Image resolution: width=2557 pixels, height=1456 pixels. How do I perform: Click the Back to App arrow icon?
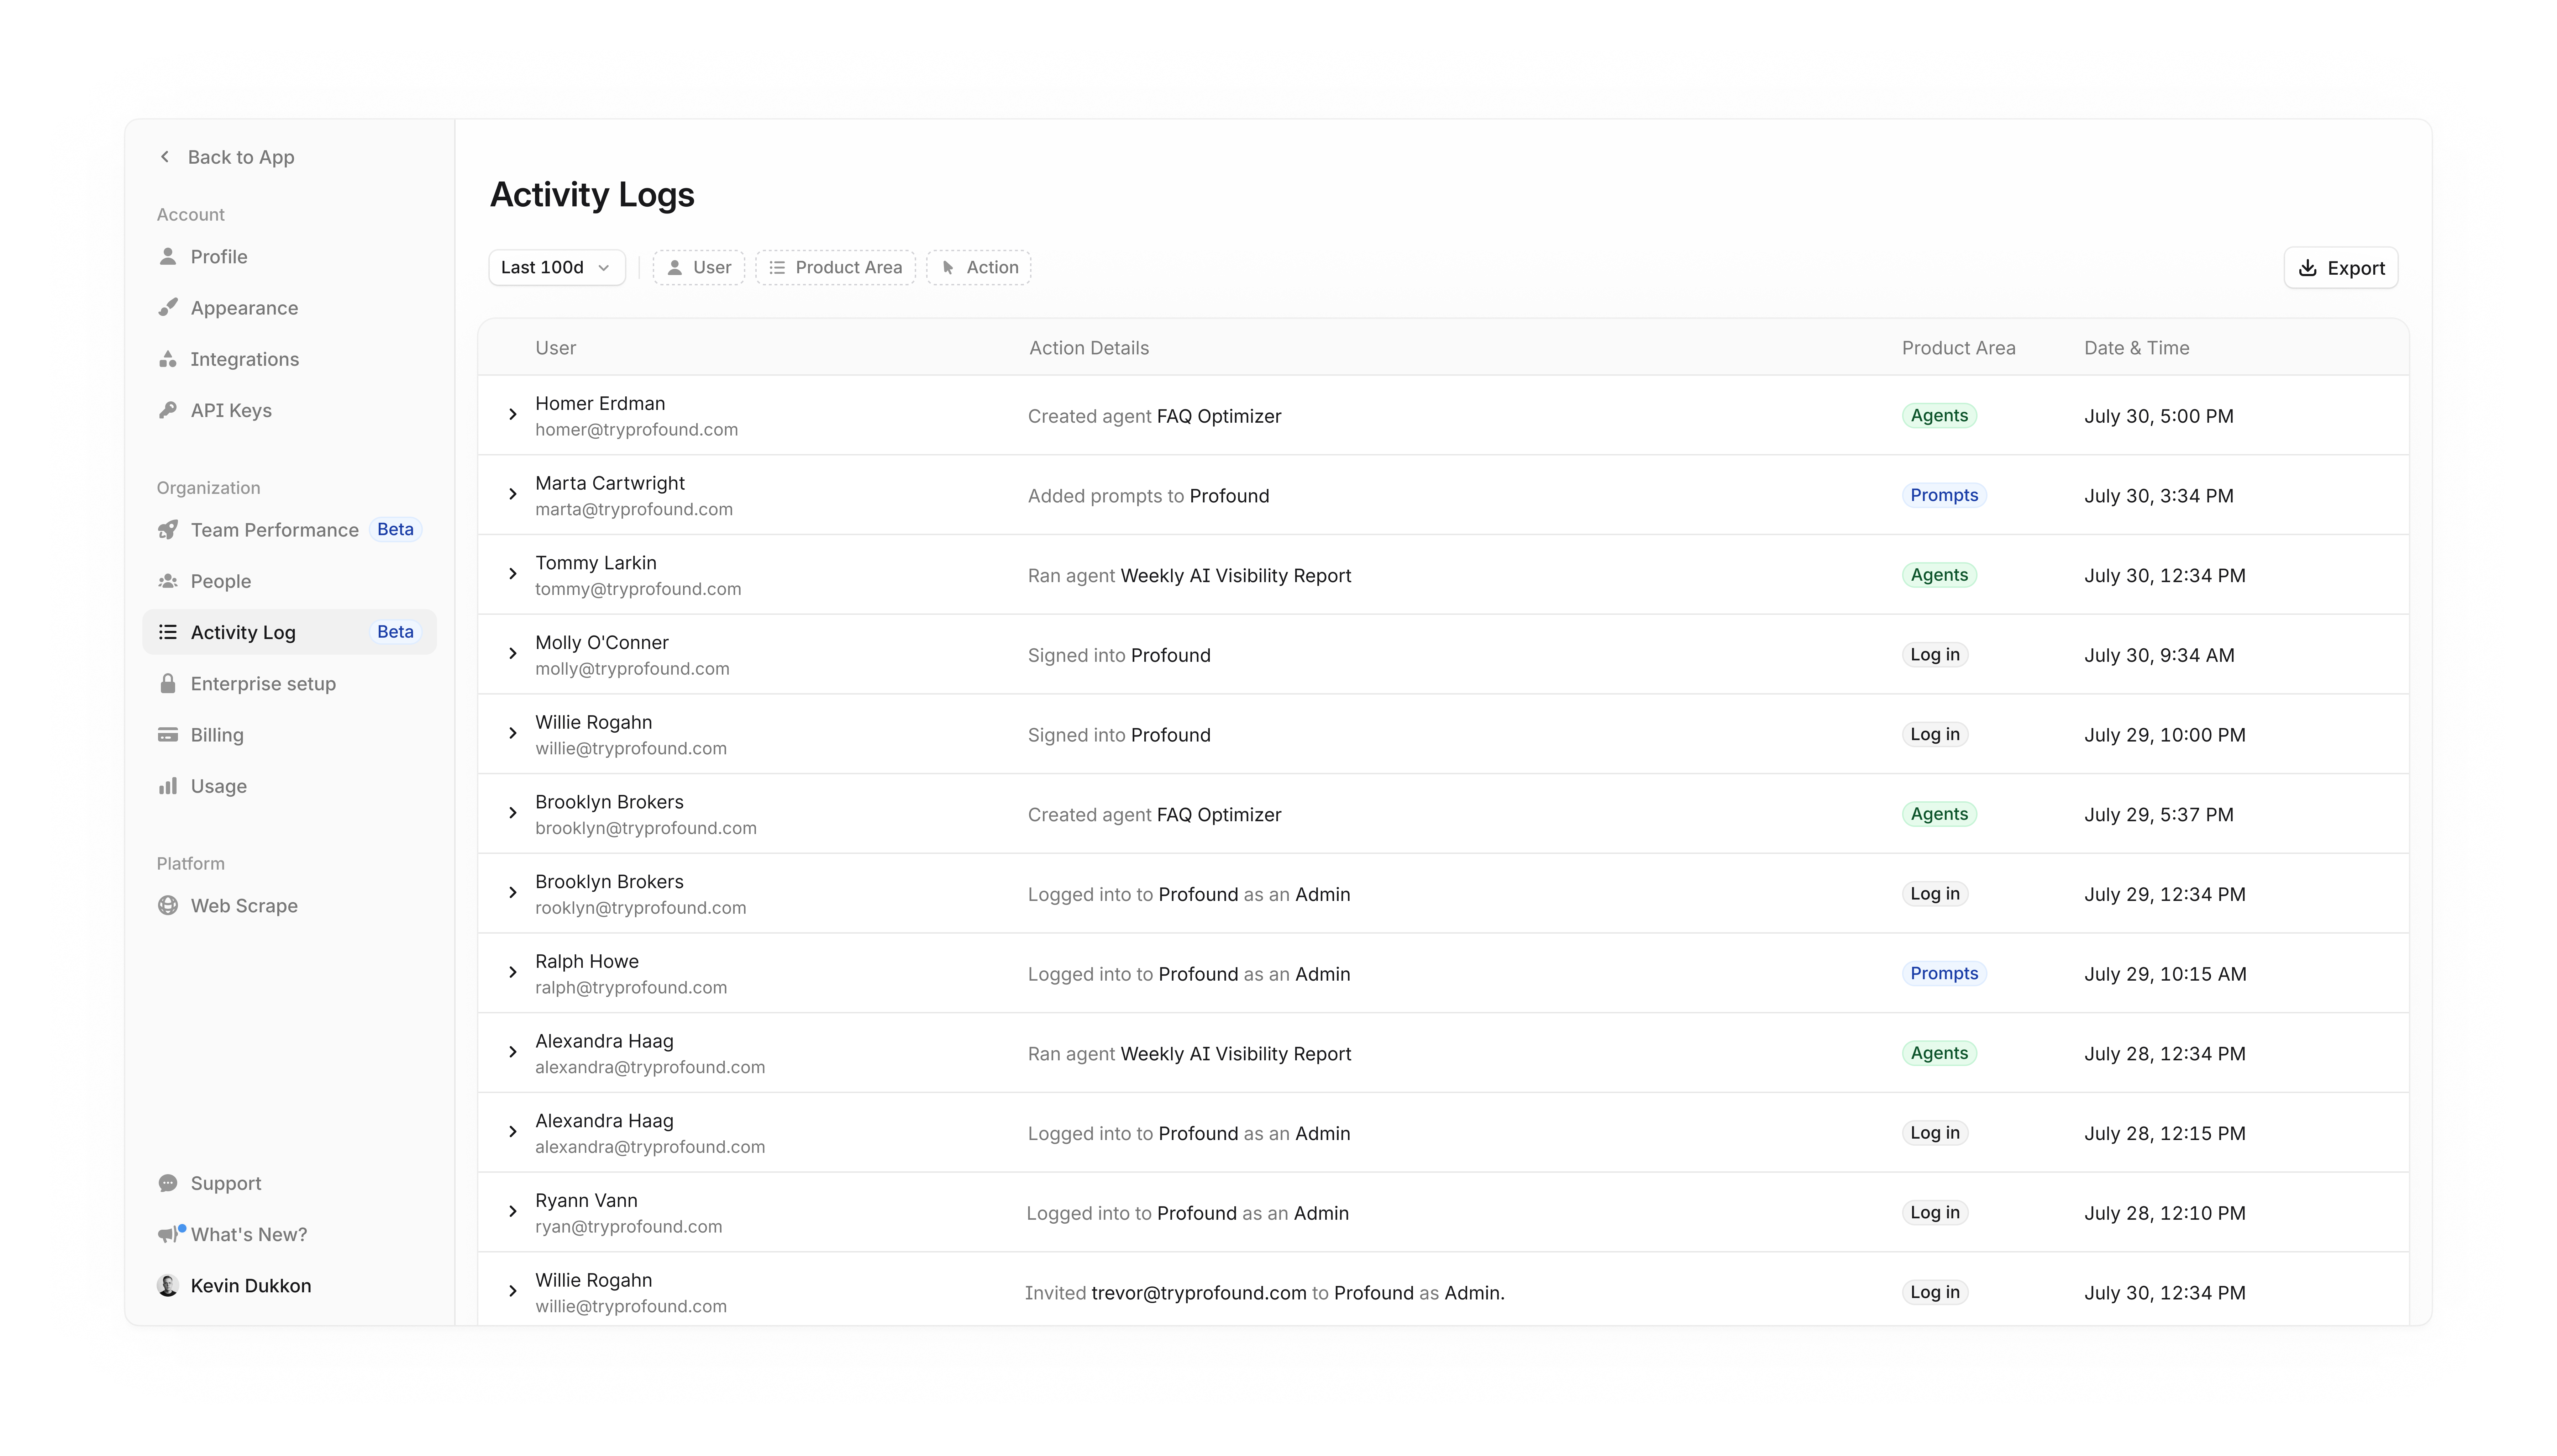coord(165,157)
